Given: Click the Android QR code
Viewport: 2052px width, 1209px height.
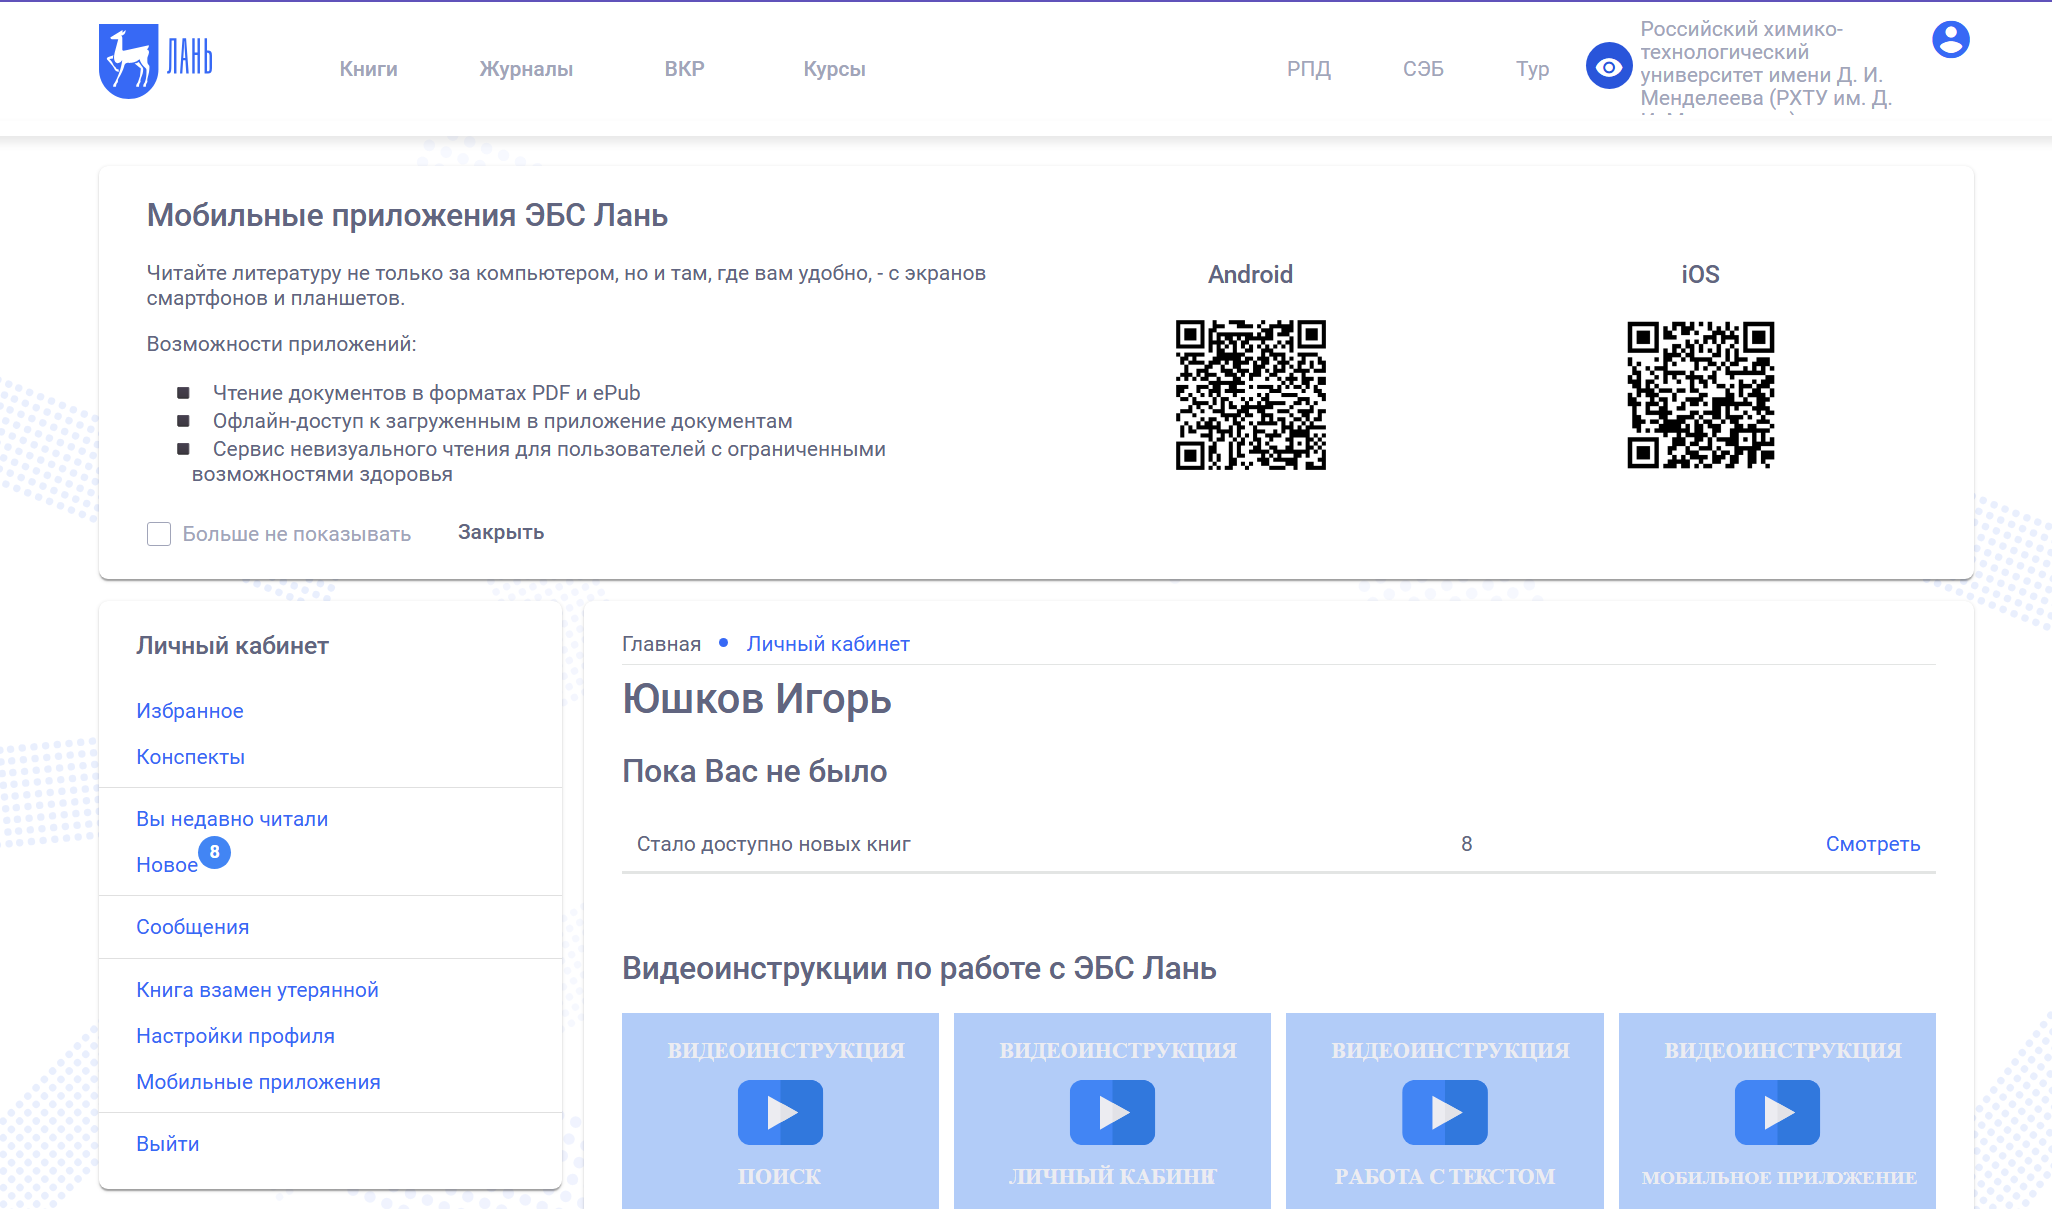Looking at the screenshot, I should [x=1250, y=395].
